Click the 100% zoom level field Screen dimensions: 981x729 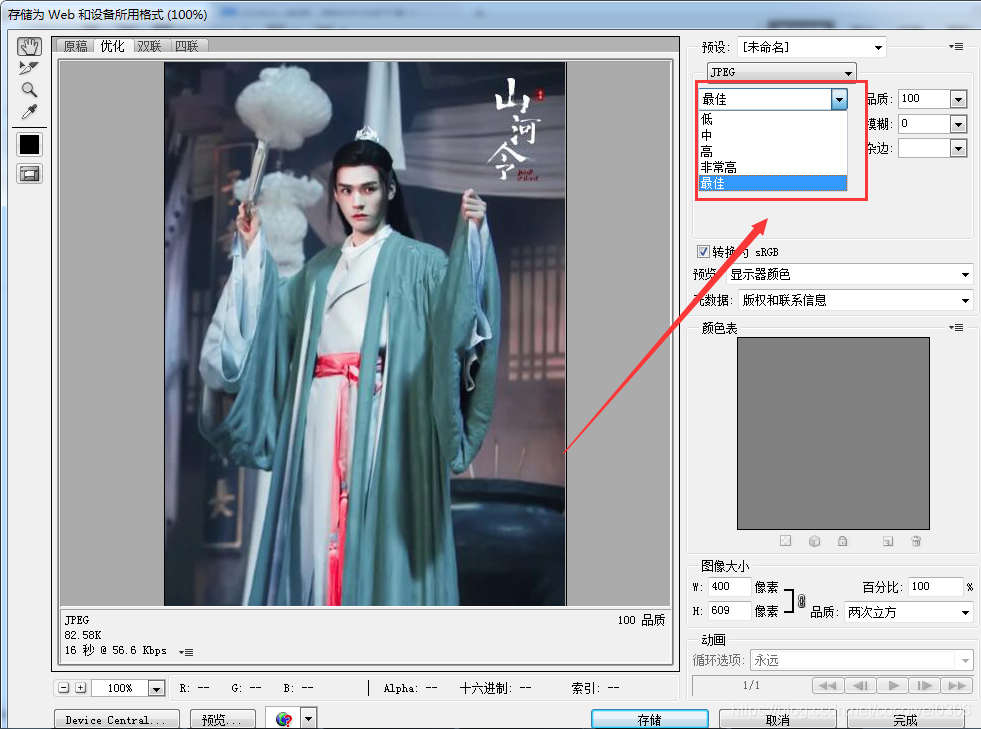pos(119,688)
